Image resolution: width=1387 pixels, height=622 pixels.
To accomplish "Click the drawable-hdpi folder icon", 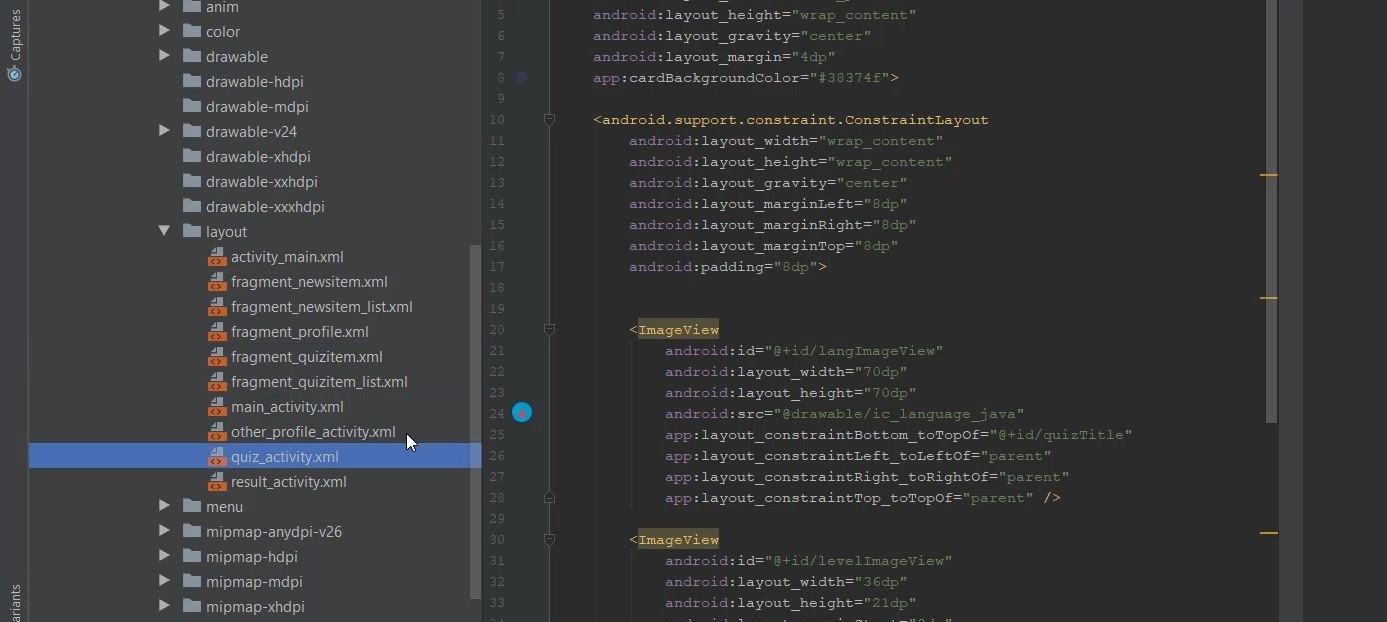I will (x=192, y=82).
